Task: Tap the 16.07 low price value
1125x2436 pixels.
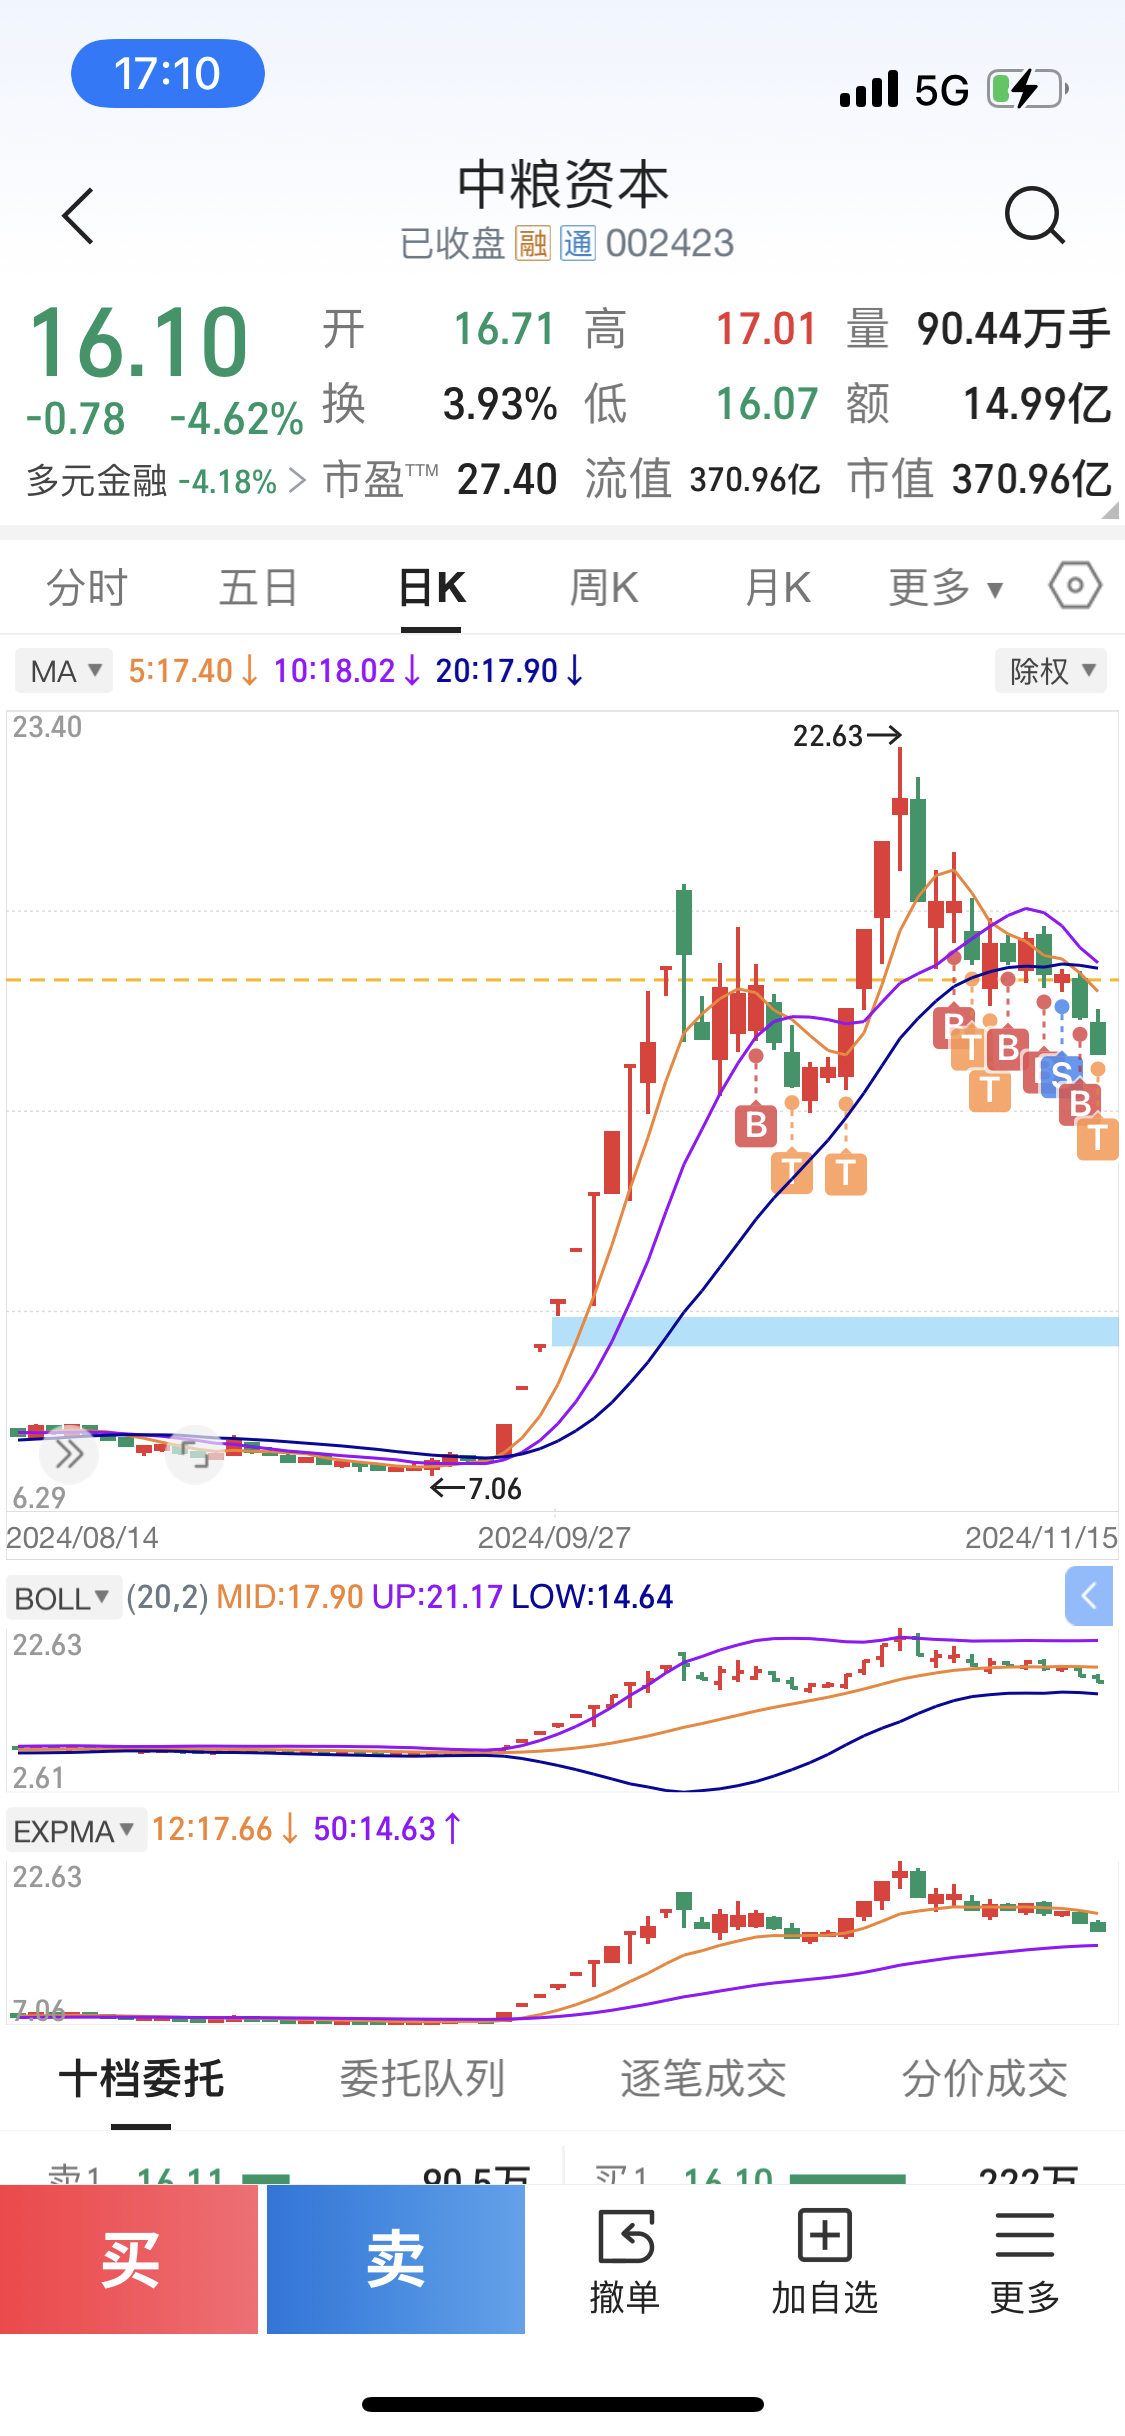Action: (766, 405)
